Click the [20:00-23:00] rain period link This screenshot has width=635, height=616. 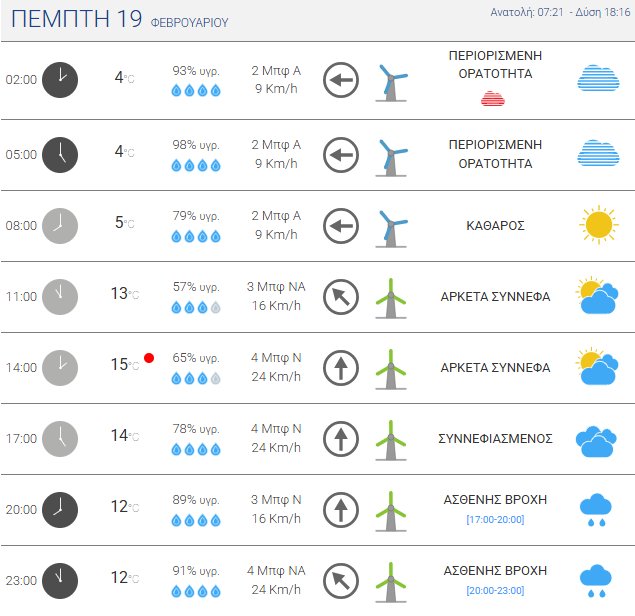click(x=495, y=590)
